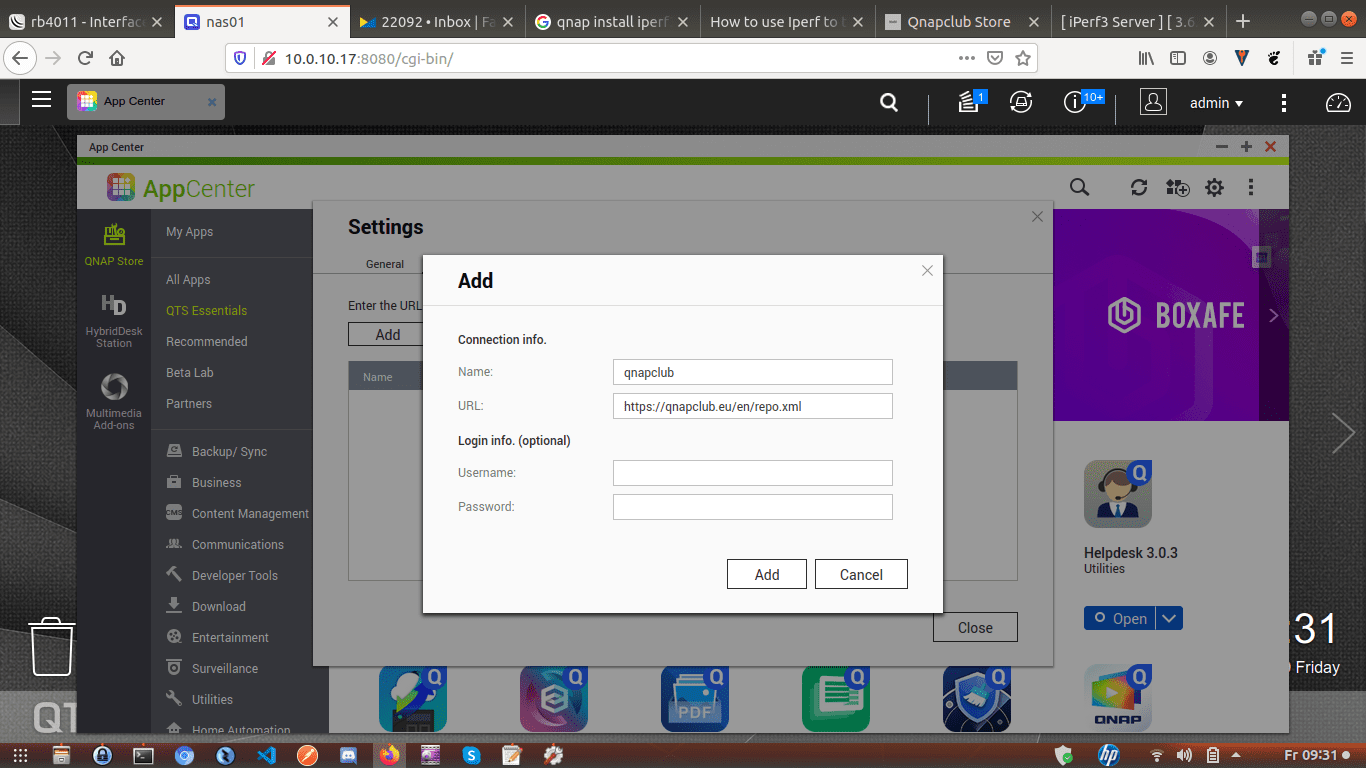Click the Close button in Settings dialog
Viewport: 1366px width, 768px height.
(975, 627)
